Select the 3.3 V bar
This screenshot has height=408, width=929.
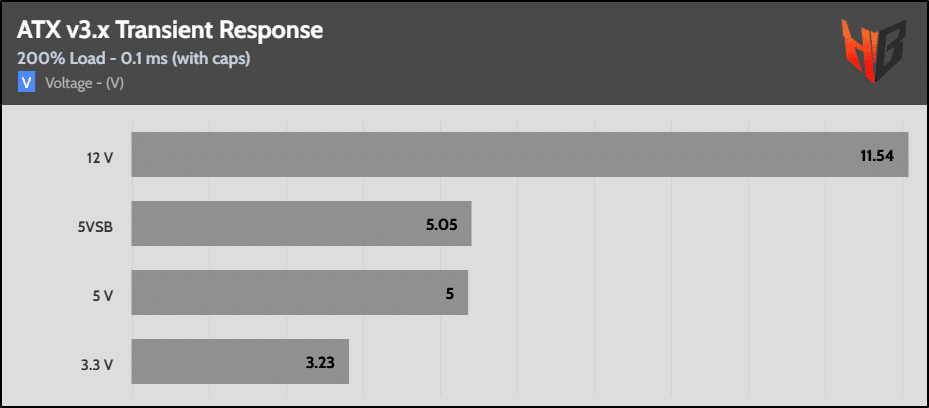pos(240,361)
